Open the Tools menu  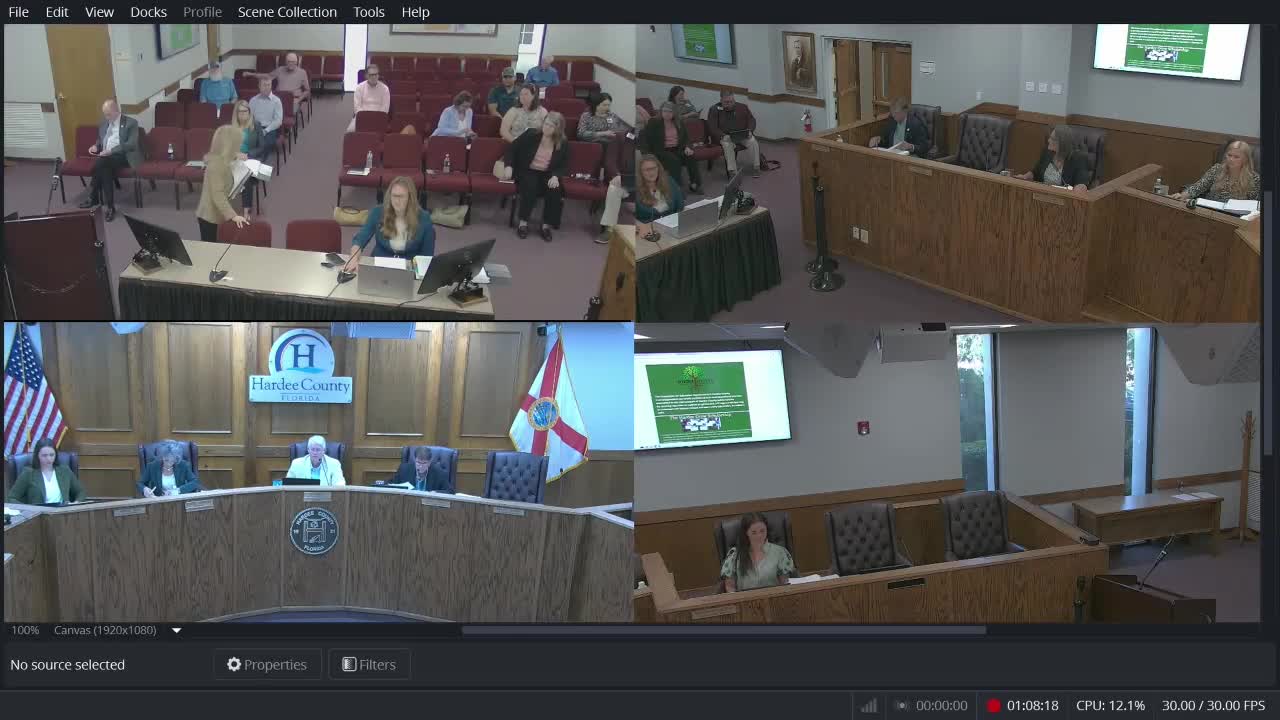click(x=369, y=12)
